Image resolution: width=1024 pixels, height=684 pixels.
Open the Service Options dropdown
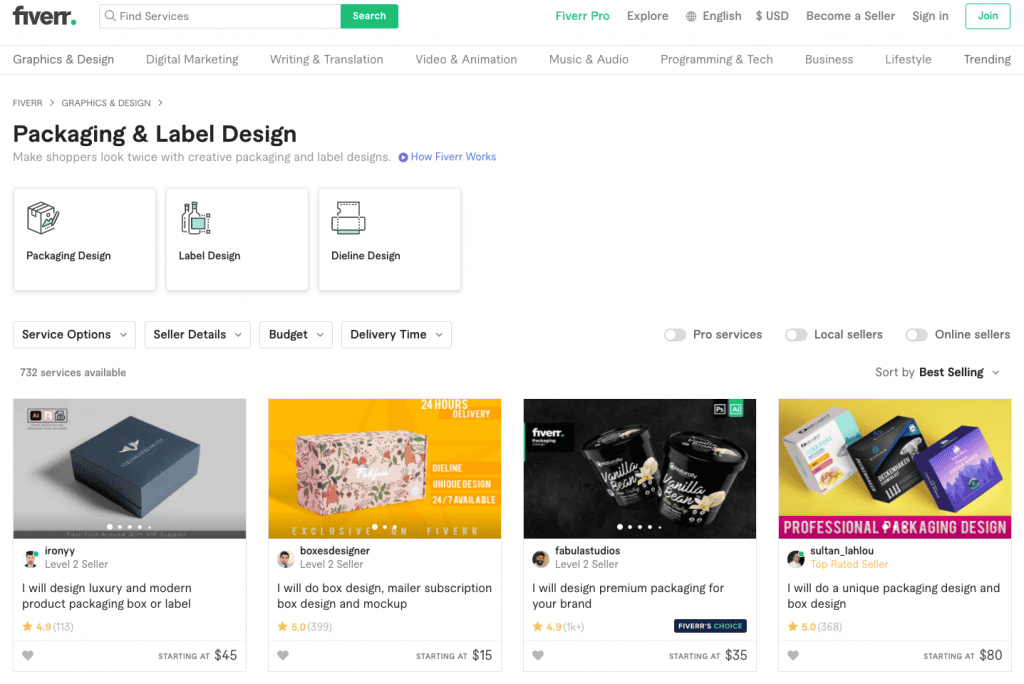74,334
